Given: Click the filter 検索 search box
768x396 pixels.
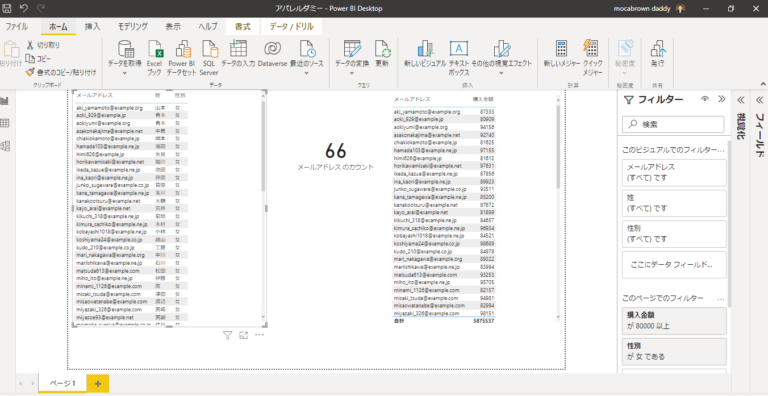Looking at the screenshot, I should [672, 124].
